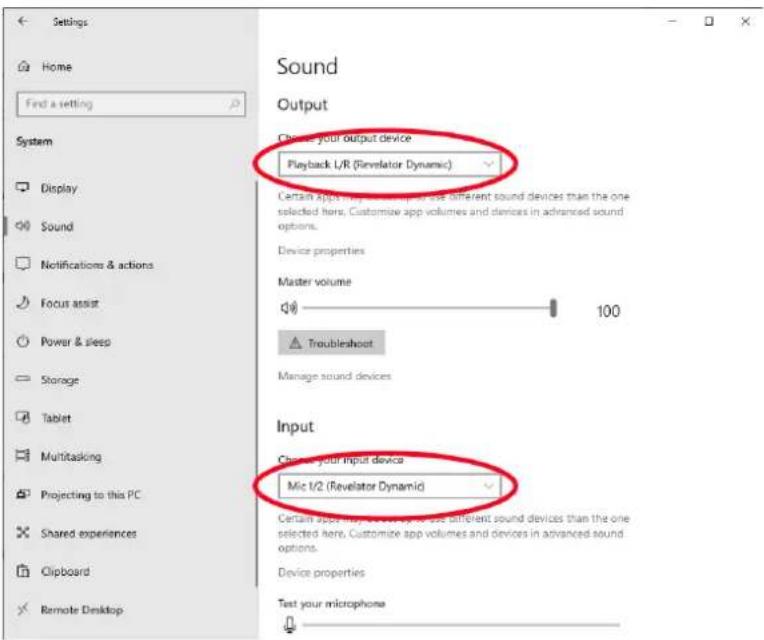Click the Test your microphone label
Screen dimensions: 764x640
coord(331,603)
